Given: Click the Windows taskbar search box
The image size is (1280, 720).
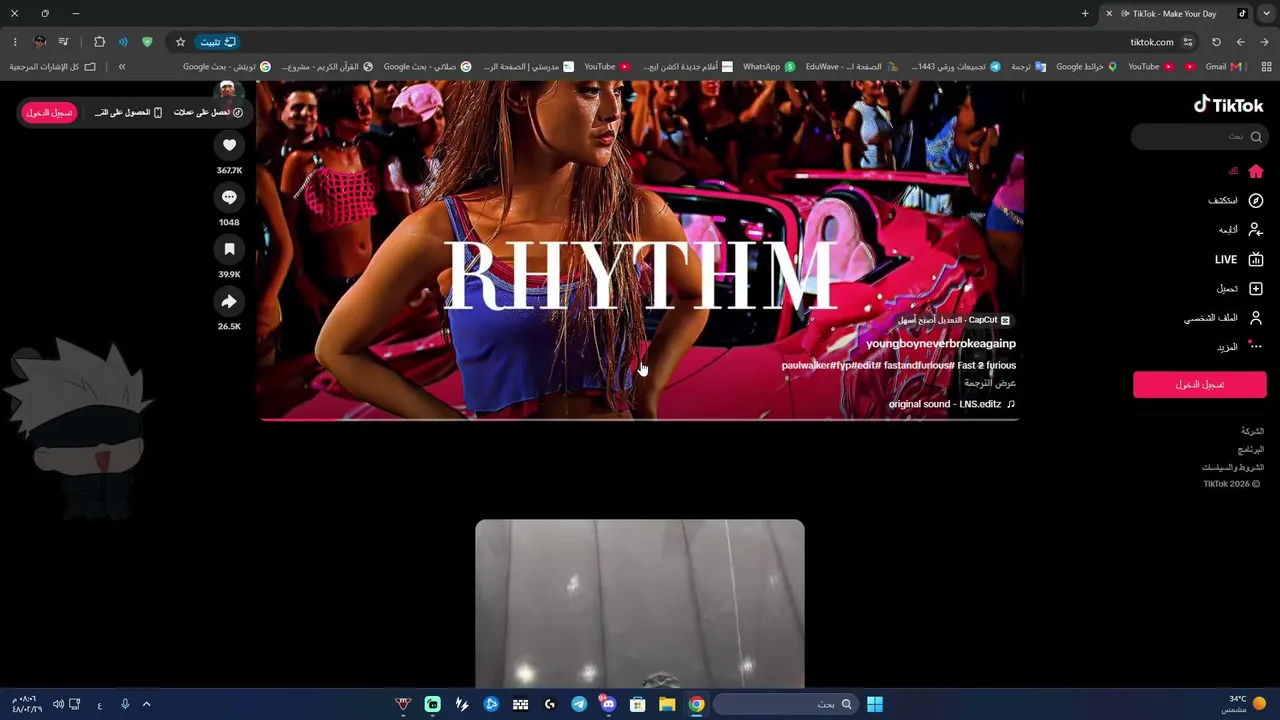Looking at the screenshot, I should tap(785, 704).
